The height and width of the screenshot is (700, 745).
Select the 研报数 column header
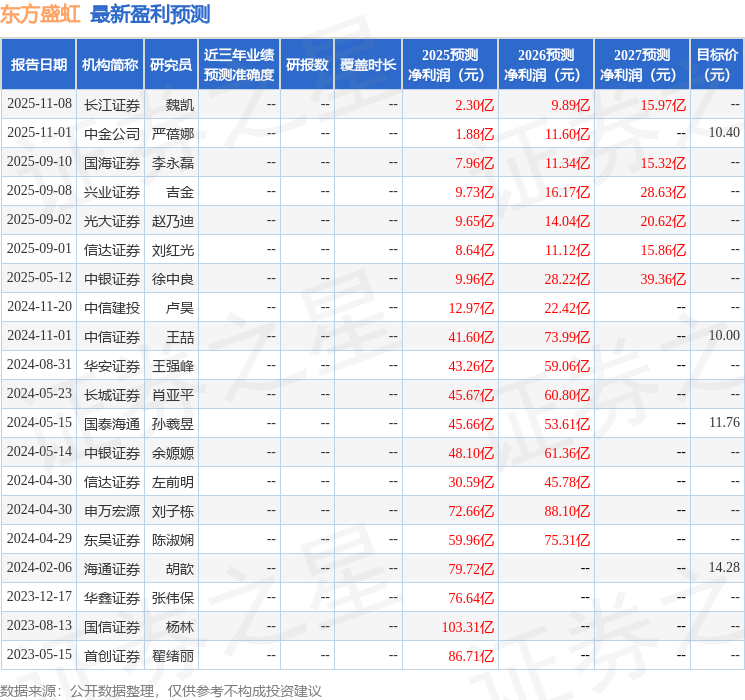tap(306, 64)
